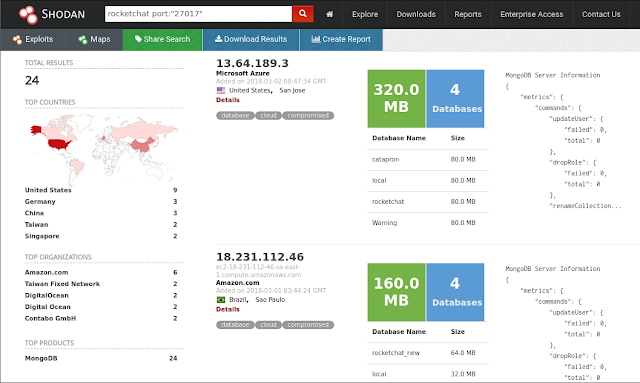Click the database tag on 18.231.112.46
The width and height of the screenshot is (640, 383).
click(235, 325)
